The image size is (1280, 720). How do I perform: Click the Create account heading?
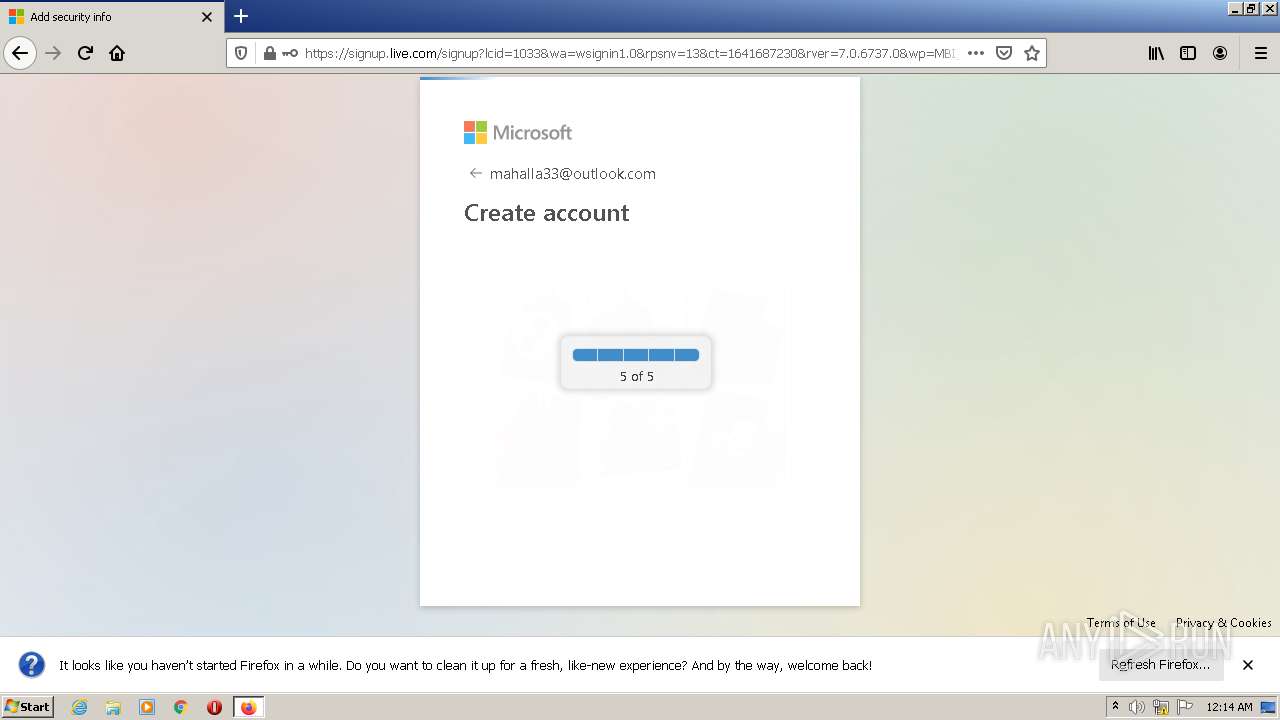[546, 213]
